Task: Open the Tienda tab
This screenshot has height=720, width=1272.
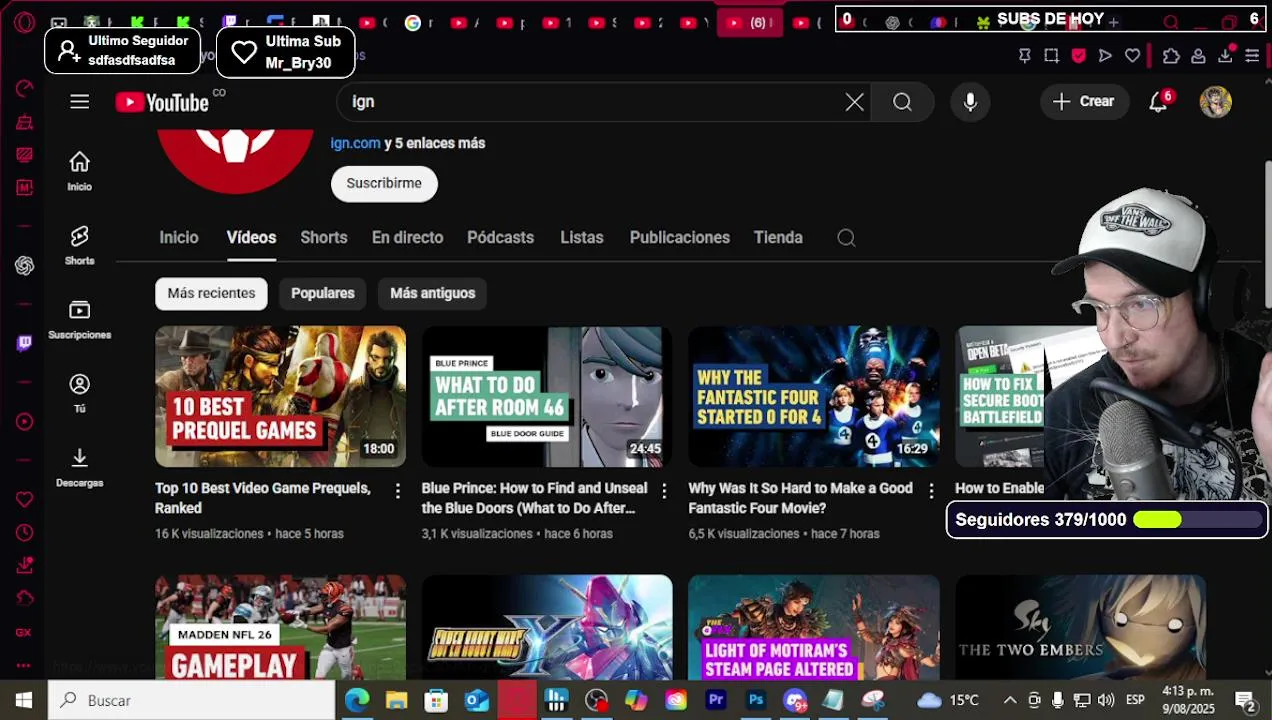Action: 778,238
